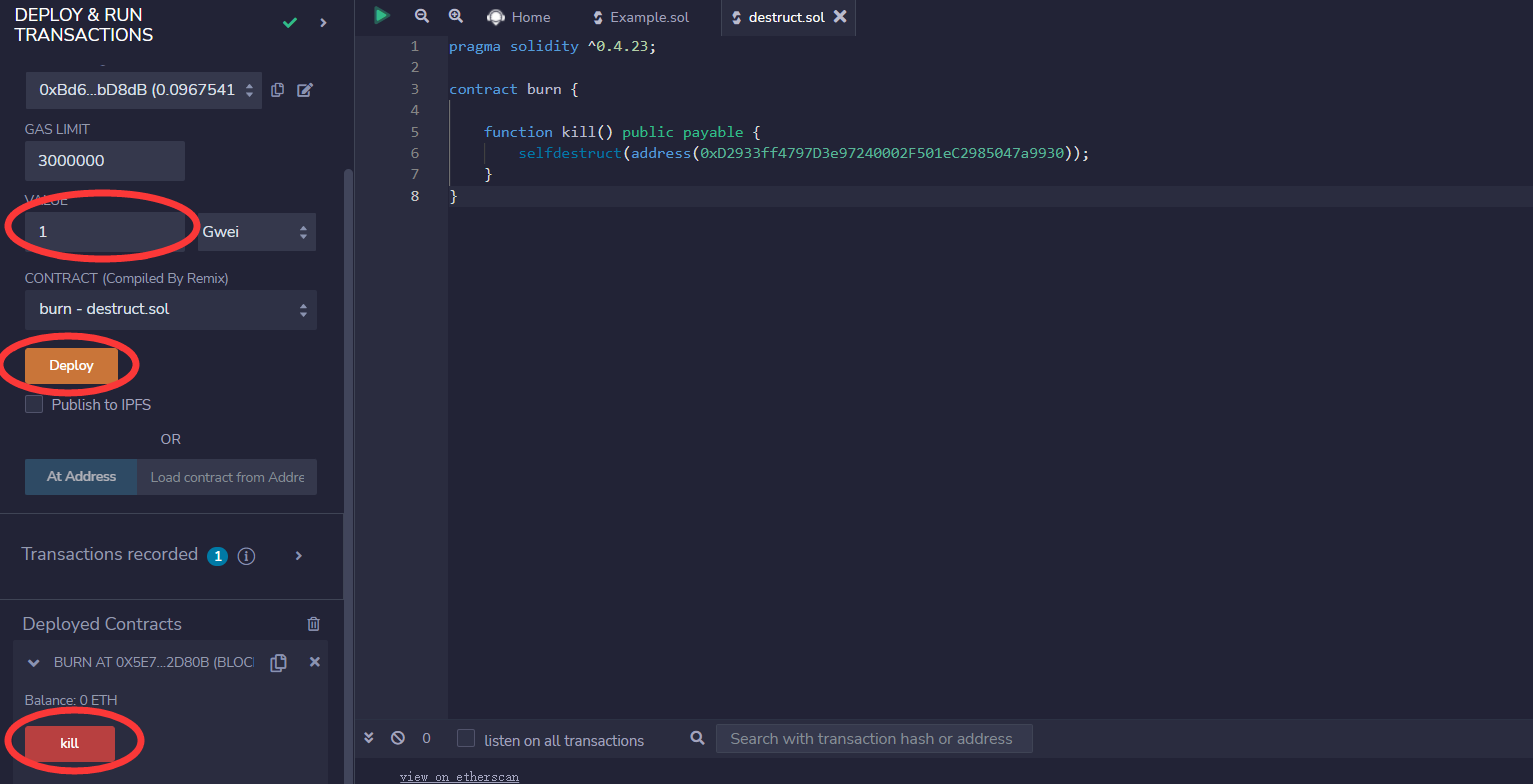Click the trash icon to clear deployed contracts
This screenshot has height=784, width=1533.
pos(314,624)
